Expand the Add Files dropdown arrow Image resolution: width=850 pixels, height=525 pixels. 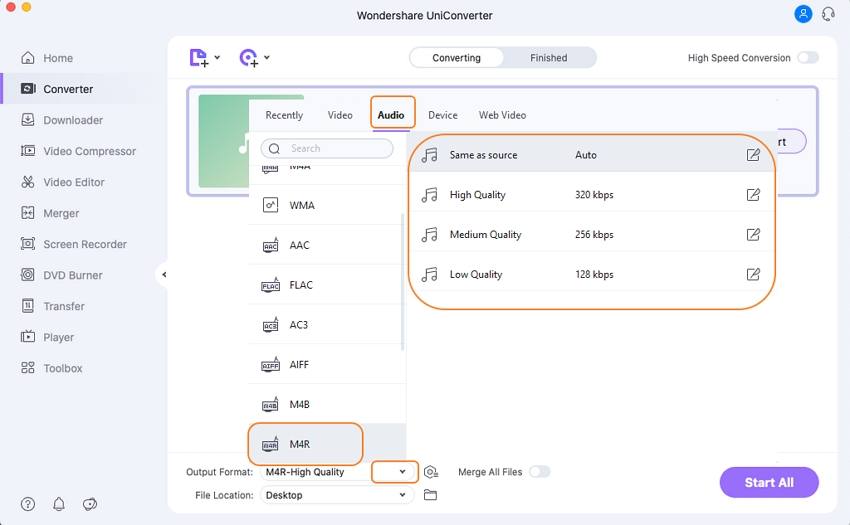point(217,57)
